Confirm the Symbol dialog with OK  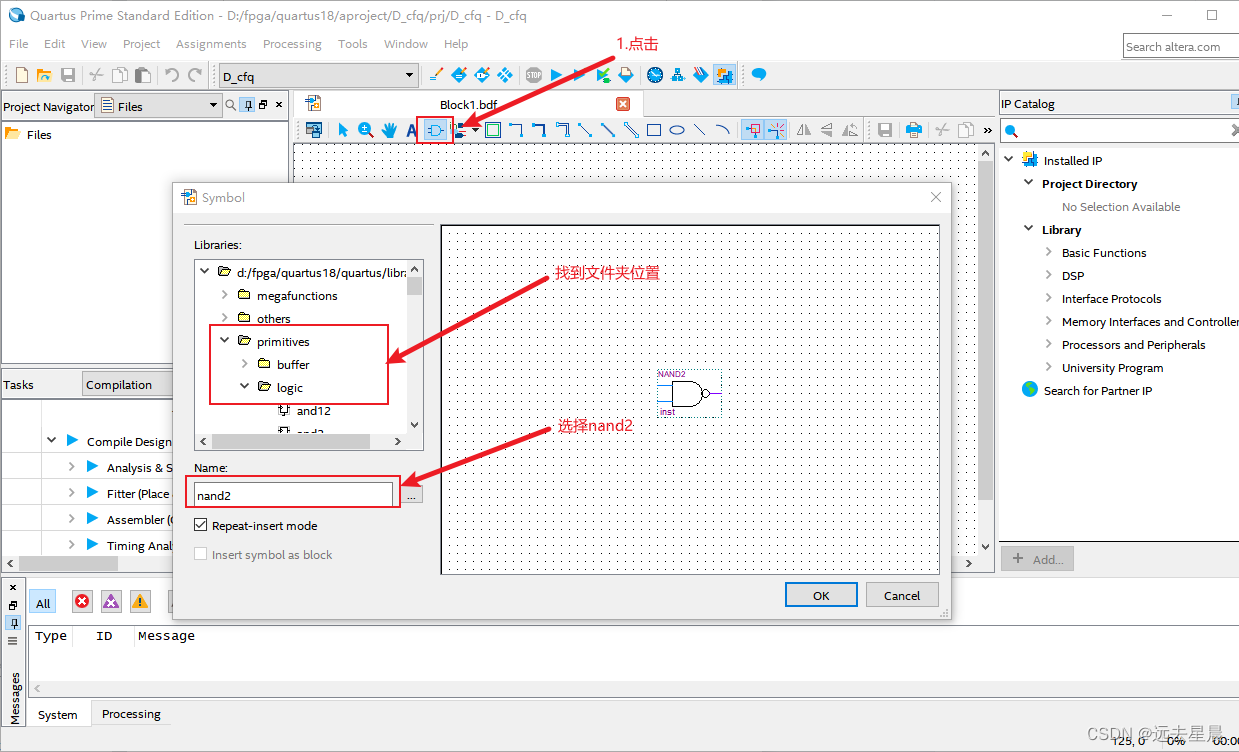[x=821, y=595]
